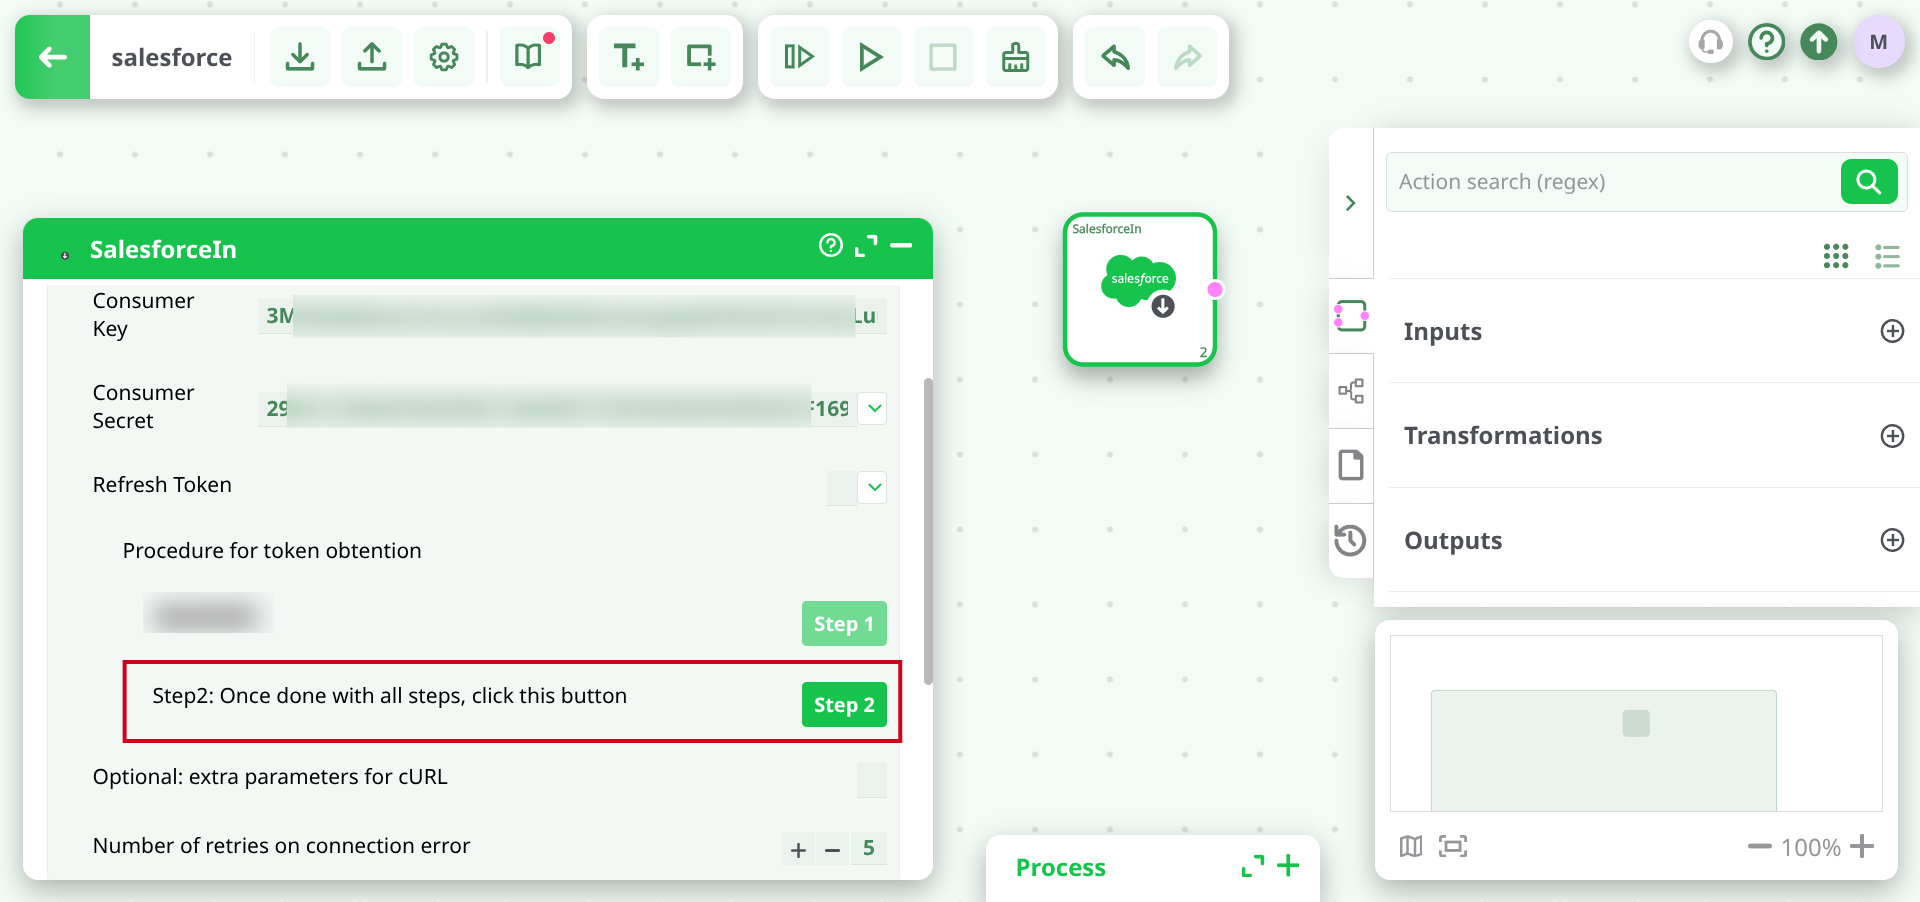Click the Step 2 button
This screenshot has height=902, width=1920.
(x=844, y=705)
